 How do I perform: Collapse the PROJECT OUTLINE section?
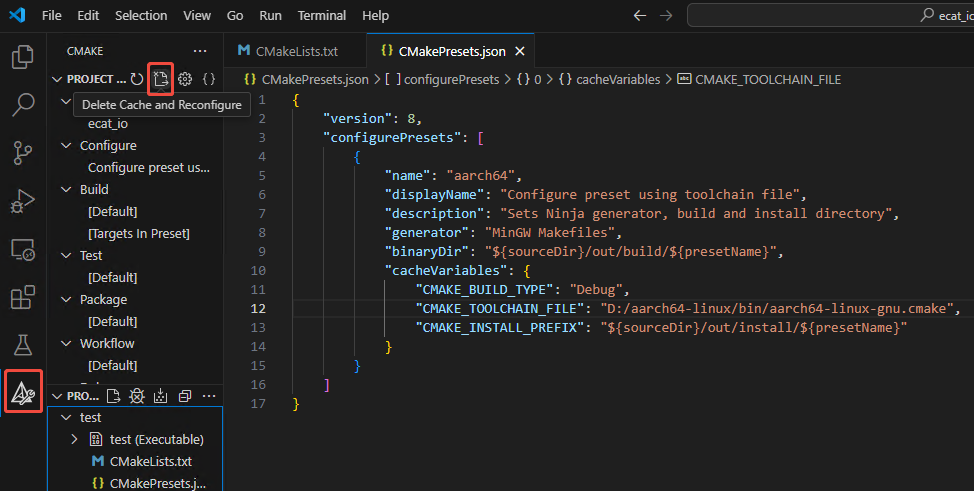pyautogui.click(x=57, y=396)
